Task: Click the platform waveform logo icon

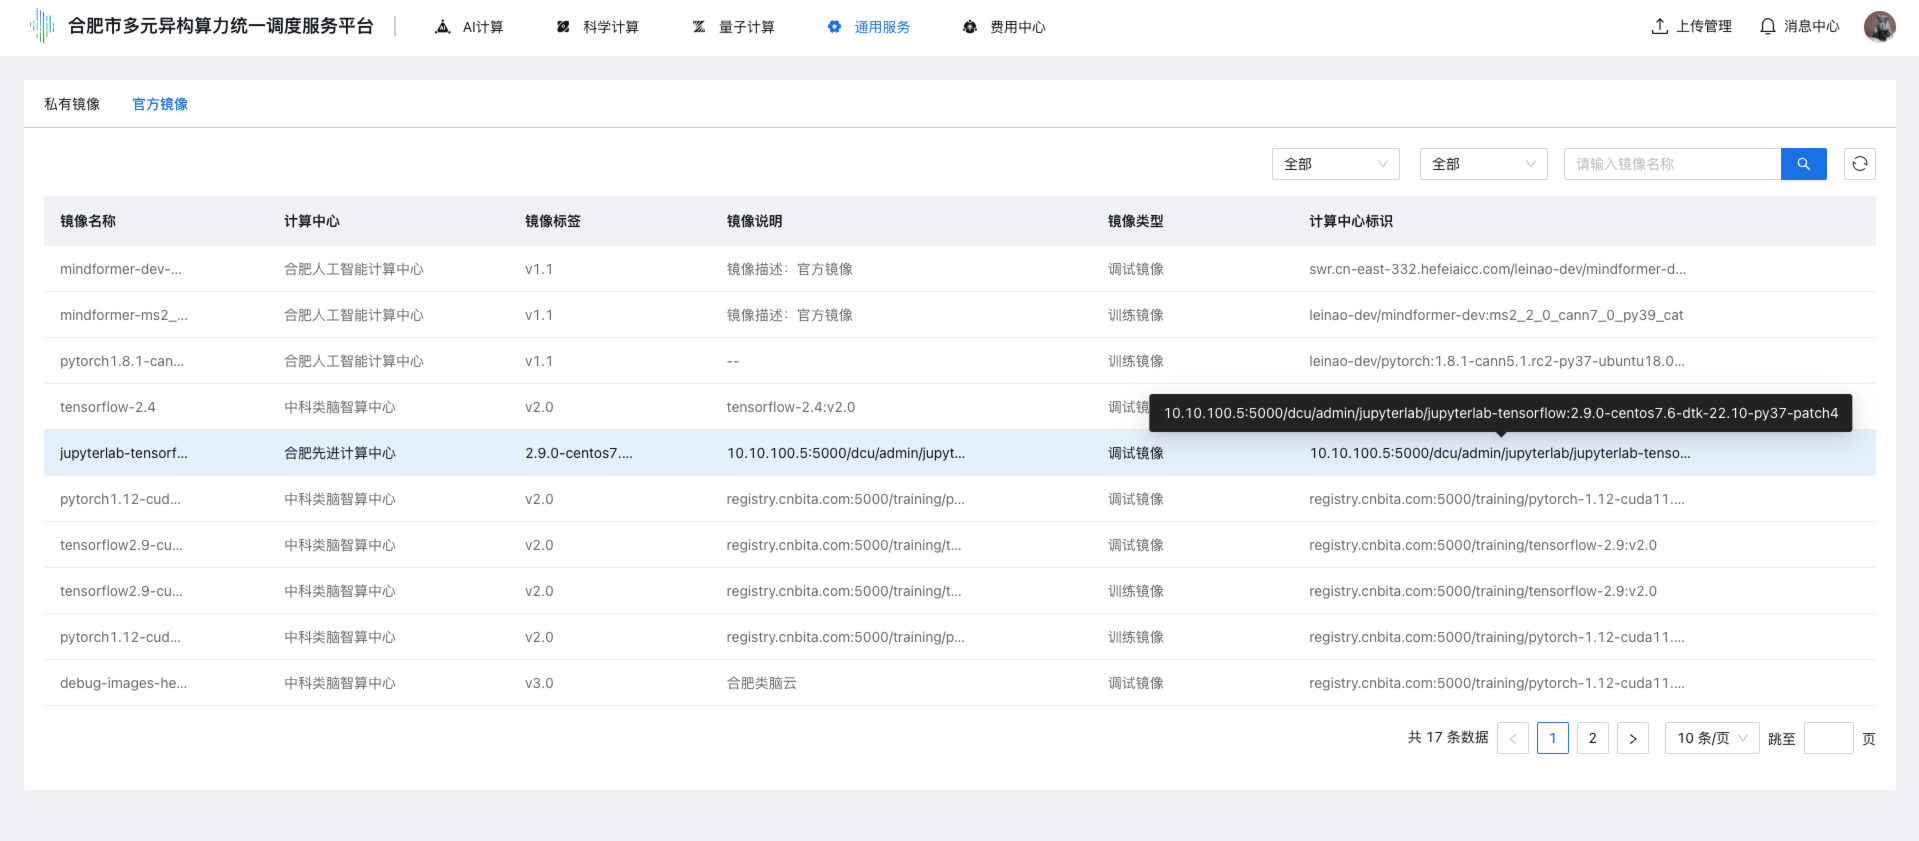Action: 42,26
